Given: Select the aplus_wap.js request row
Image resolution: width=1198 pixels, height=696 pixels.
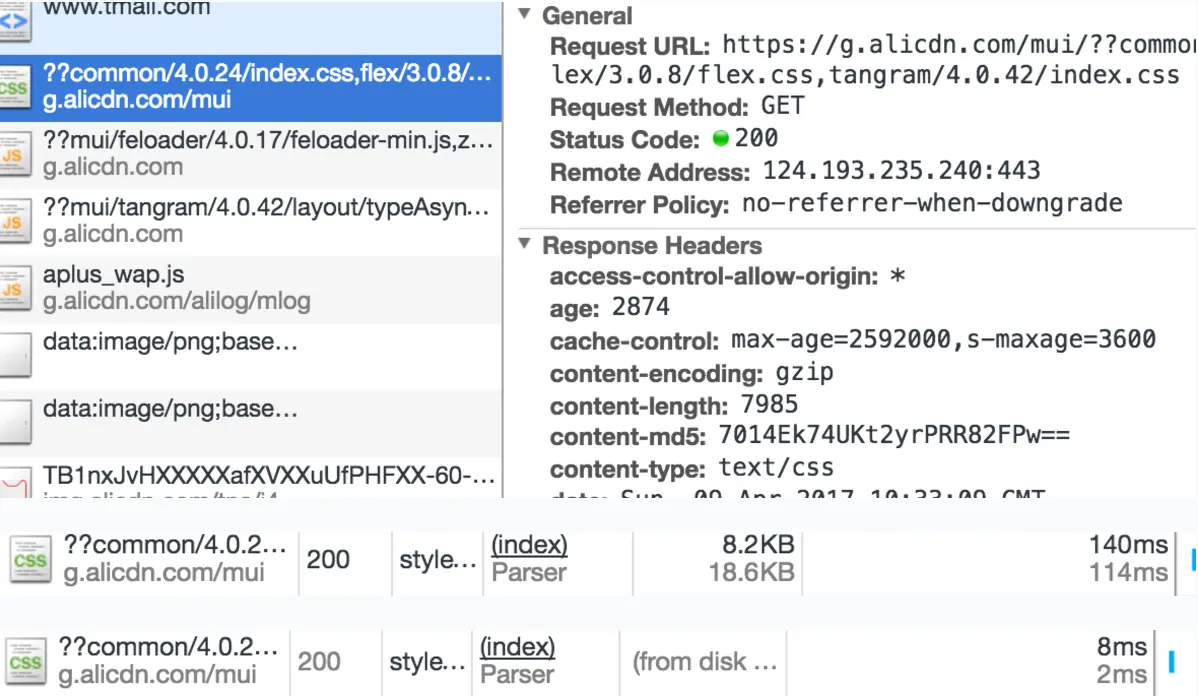Looking at the screenshot, I should (268, 287).
